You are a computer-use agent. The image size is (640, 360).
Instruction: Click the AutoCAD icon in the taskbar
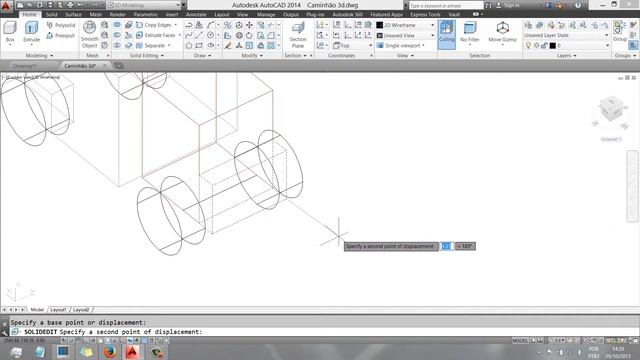pos(132,352)
